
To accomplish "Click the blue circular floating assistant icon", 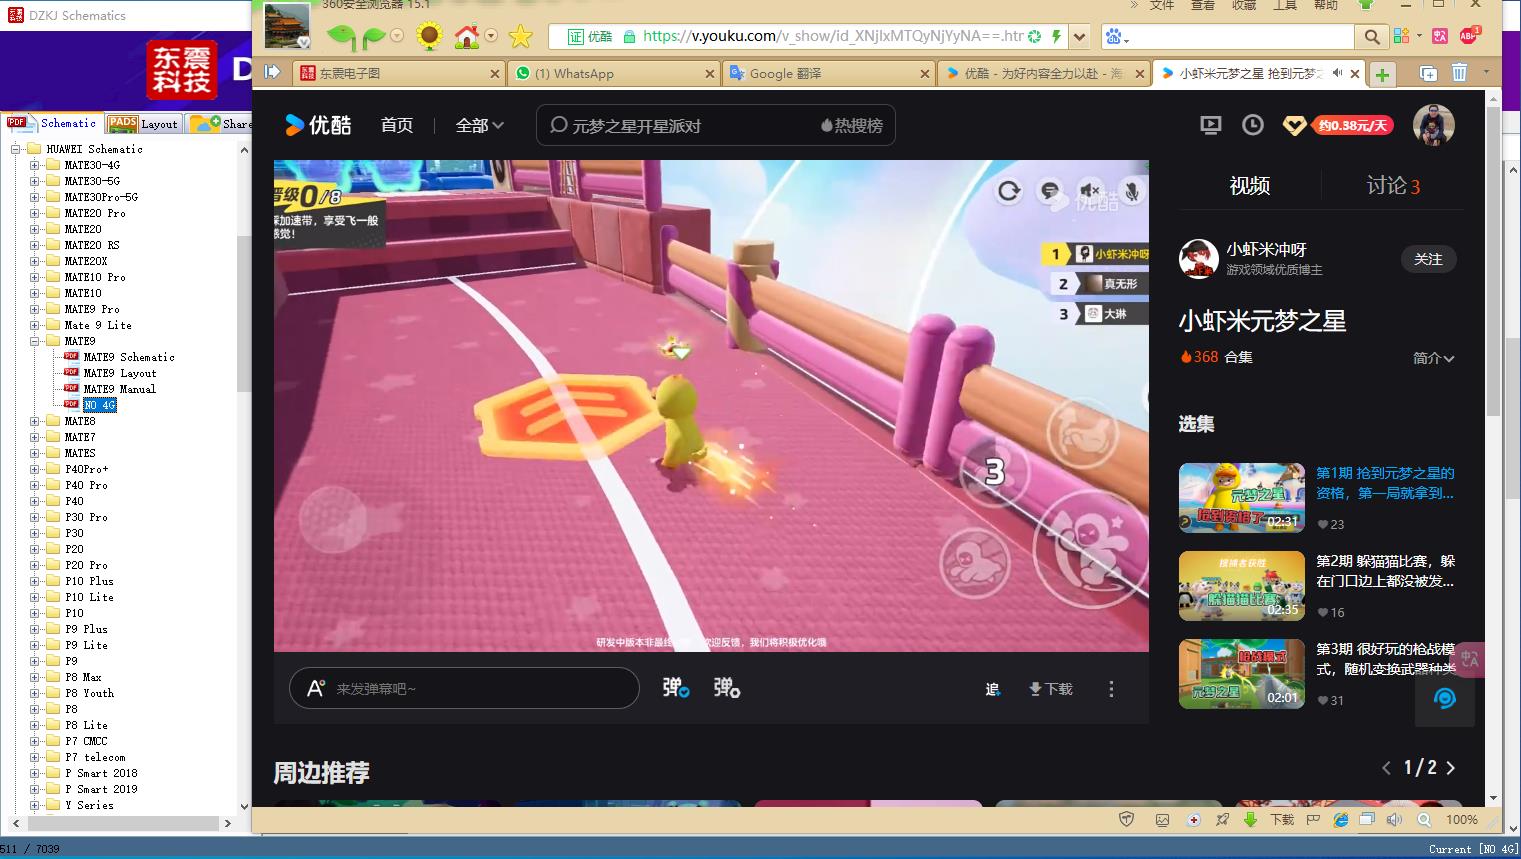I will pos(1444,698).
